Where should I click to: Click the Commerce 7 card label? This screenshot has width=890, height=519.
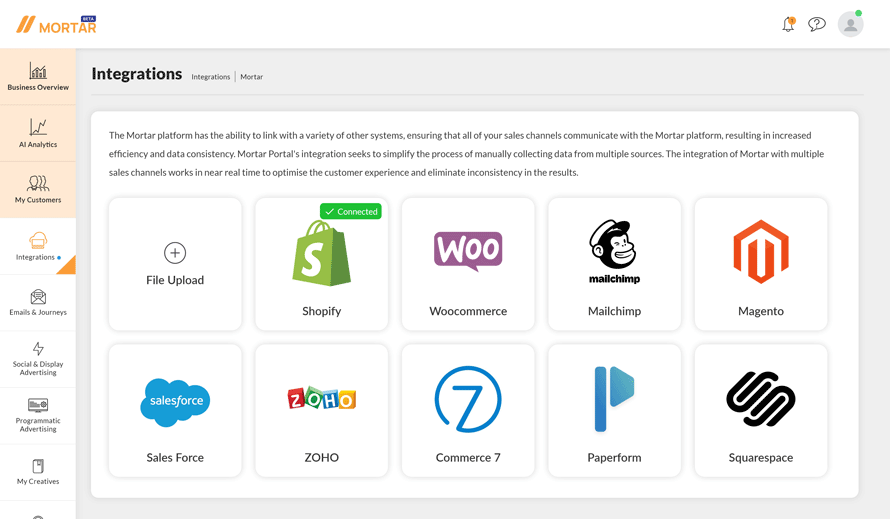tap(468, 458)
